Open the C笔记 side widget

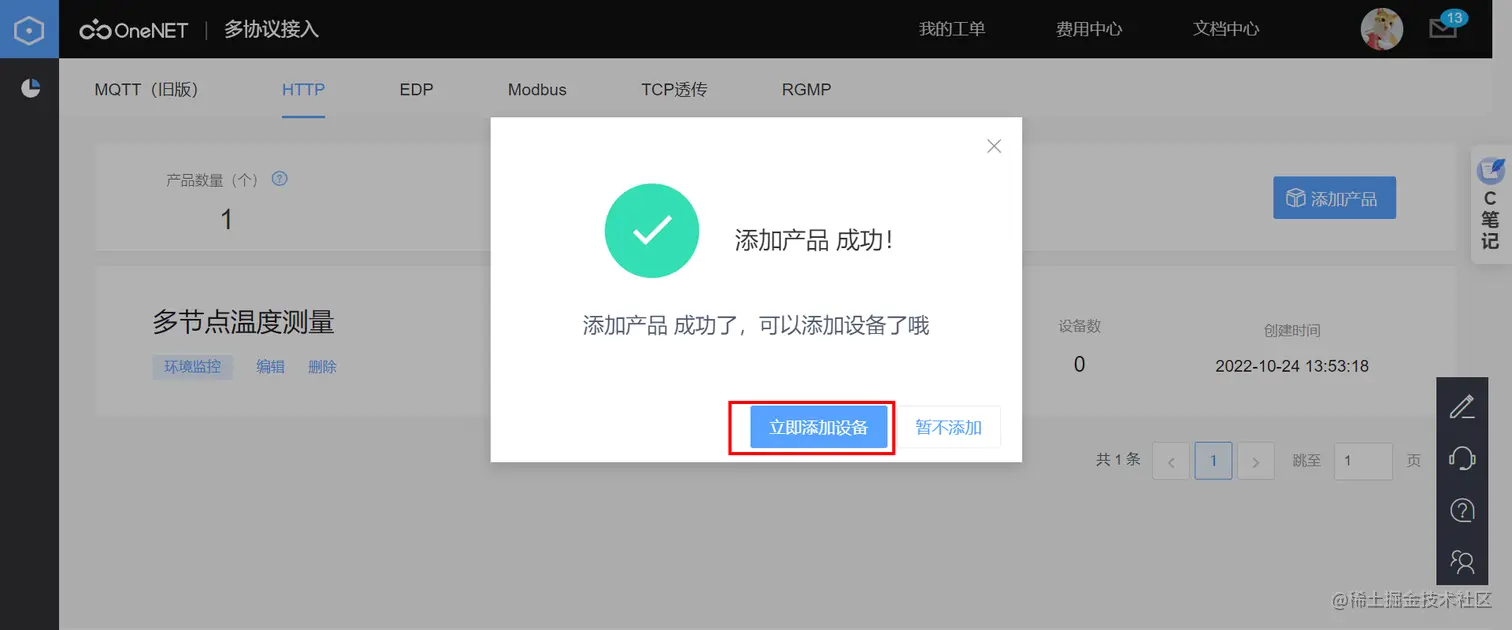click(1491, 205)
